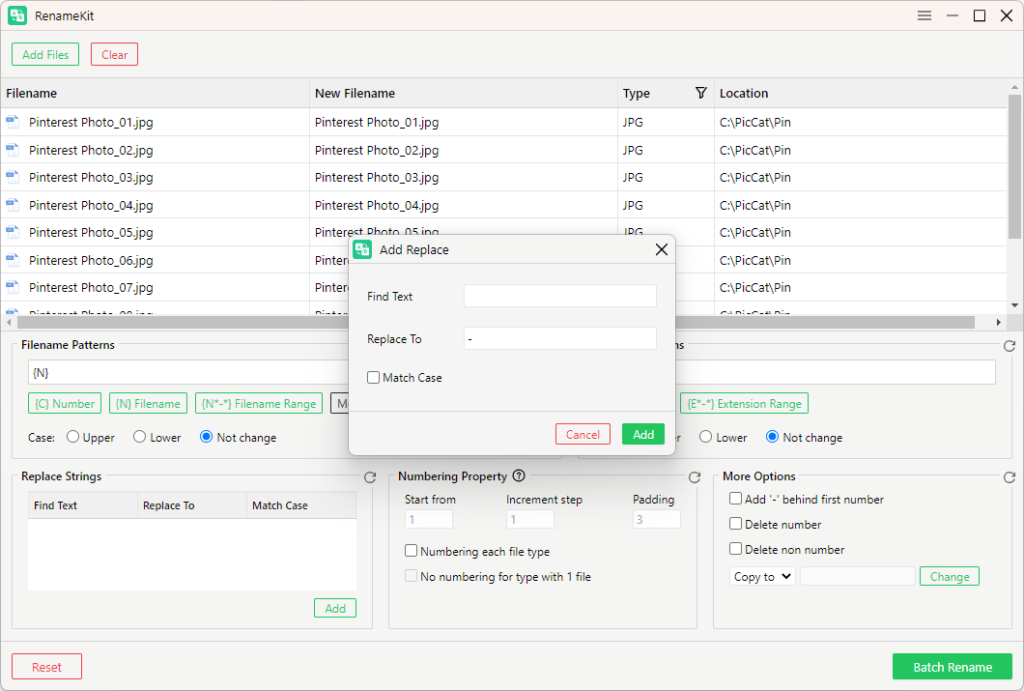Screen dimensions: 1024x691
Task: Click Add Files button
Action: pos(45,54)
